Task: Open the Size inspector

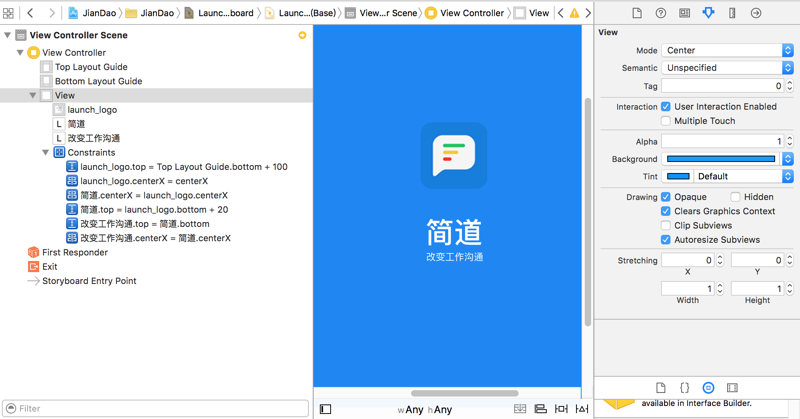Action: click(732, 13)
